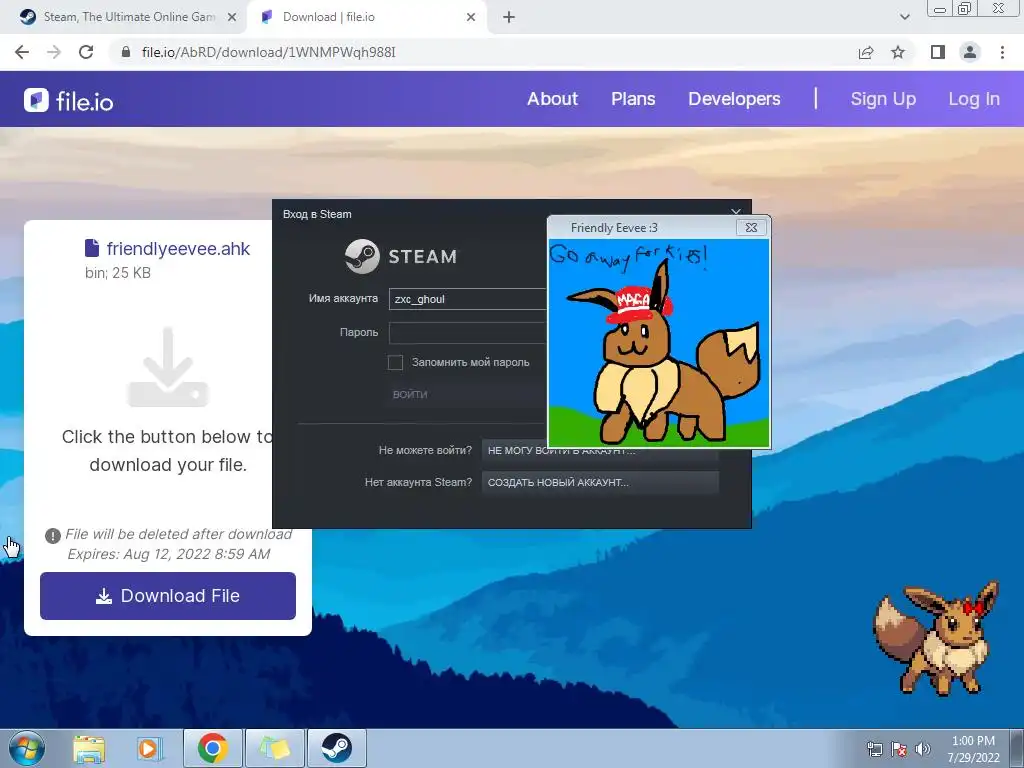Image resolution: width=1024 pixels, height=768 pixels.
Task: Click the 'Вход в Steam' window title
Action: tap(317, 214)
